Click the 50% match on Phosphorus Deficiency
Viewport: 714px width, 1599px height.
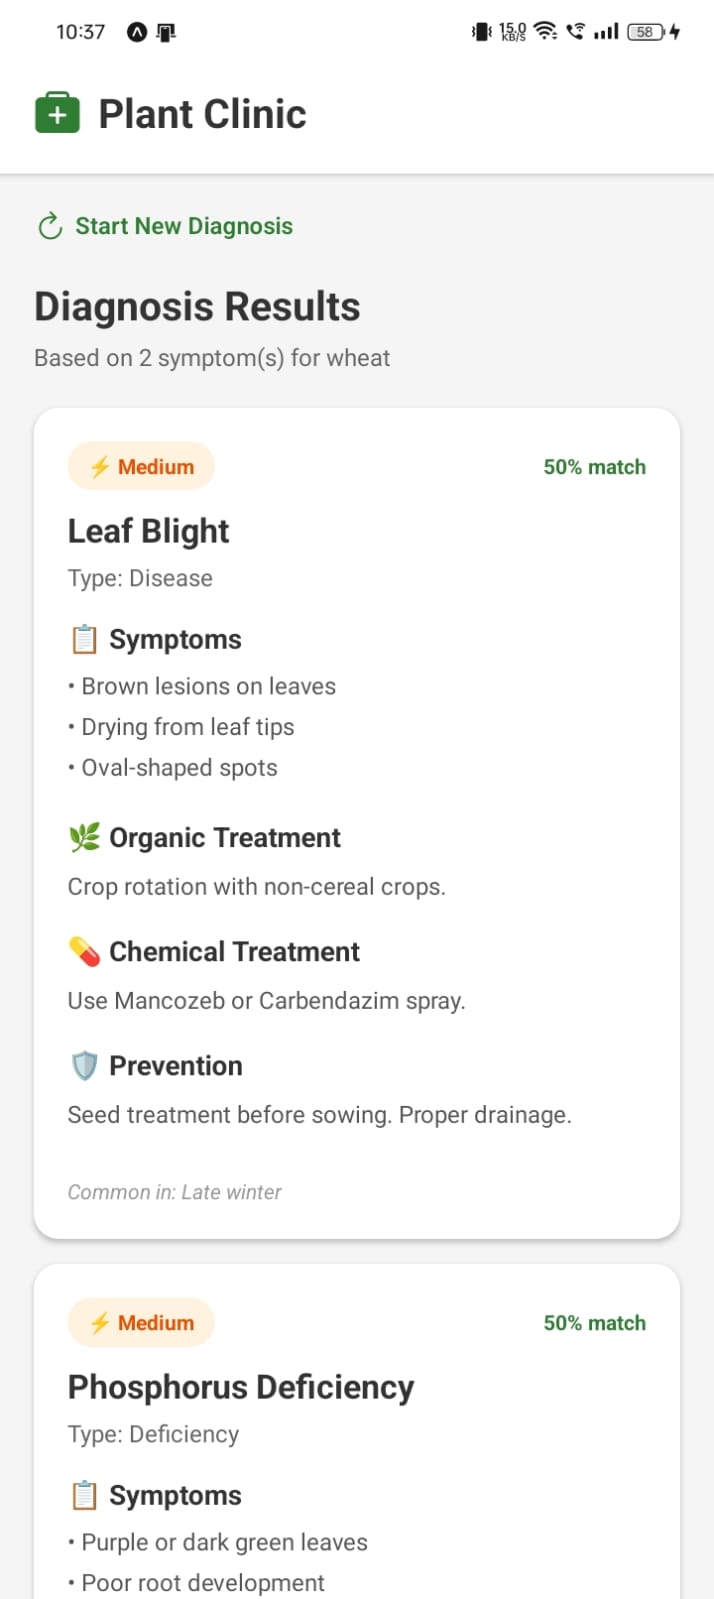click(594, 1321)
